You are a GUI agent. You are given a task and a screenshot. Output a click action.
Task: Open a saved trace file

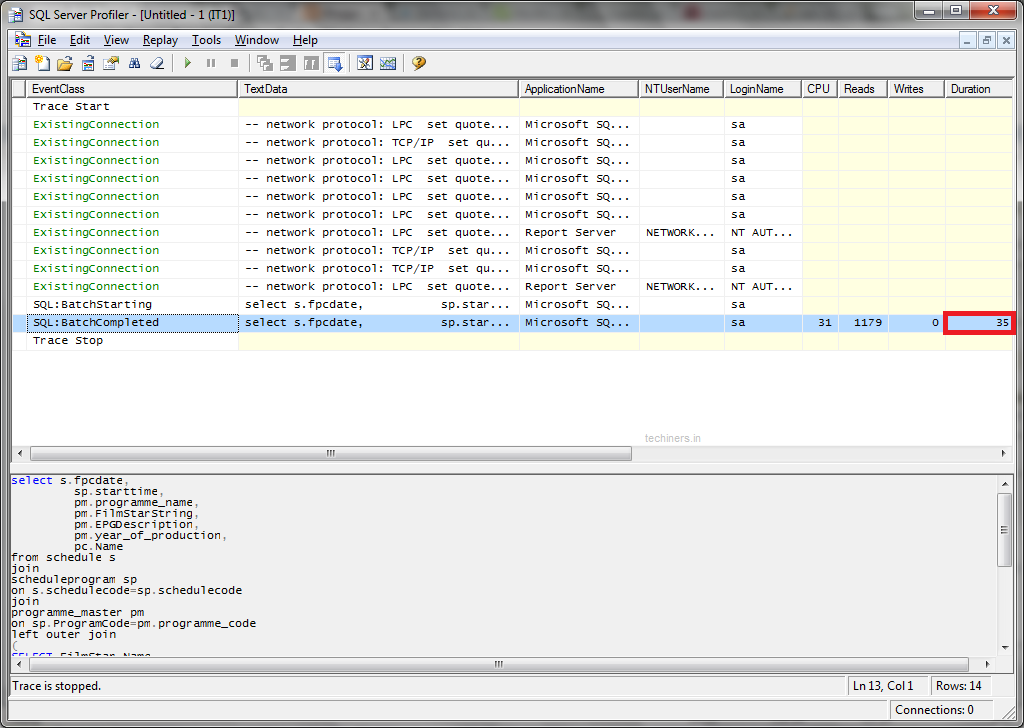pos(64,62)
